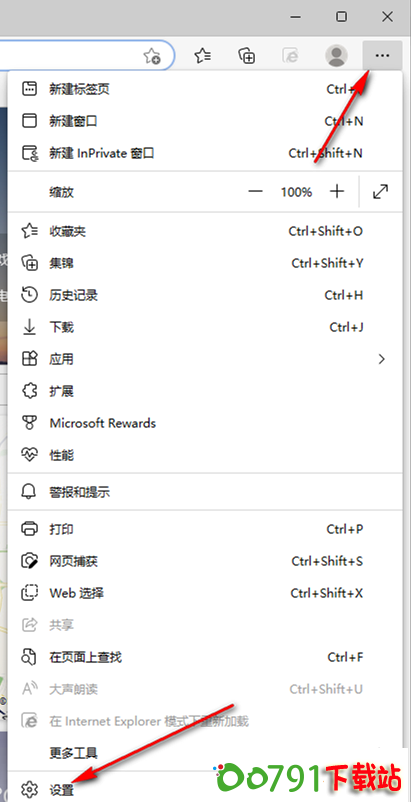The image size is (411, 802).
Task: Click 在页面上查找 menu item
Action: pyautogui.click(x=206, y=657)
